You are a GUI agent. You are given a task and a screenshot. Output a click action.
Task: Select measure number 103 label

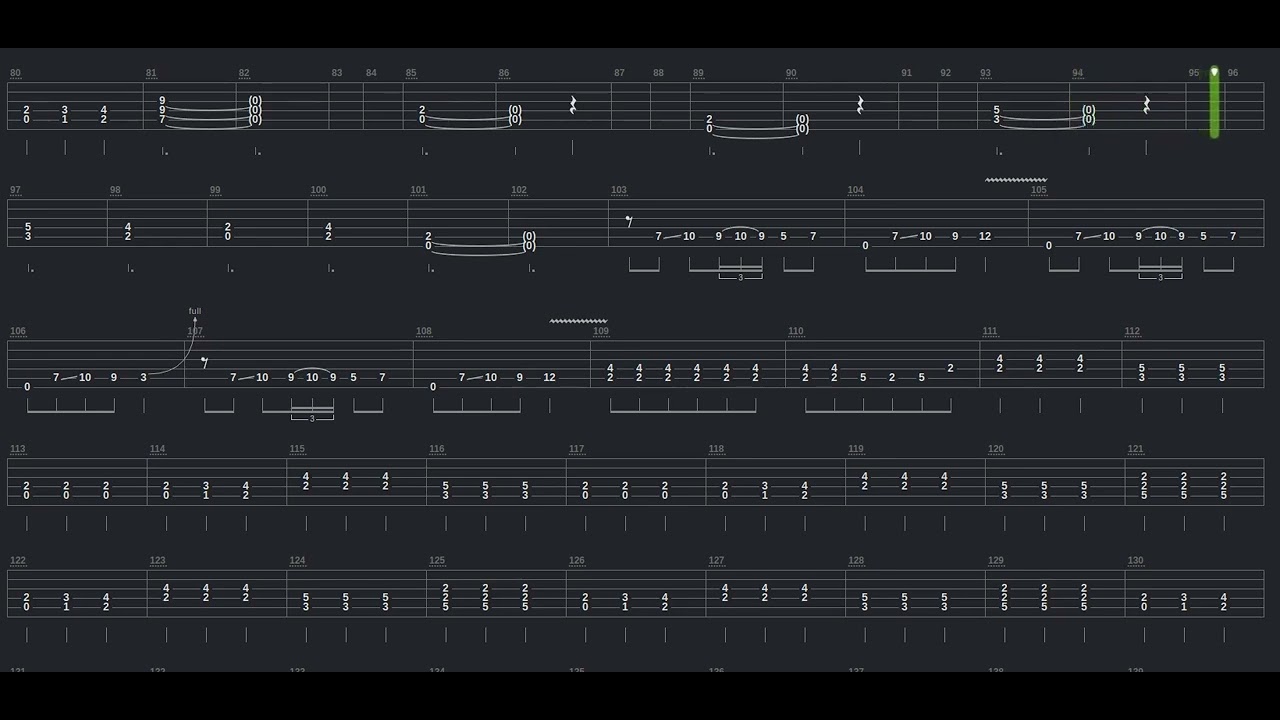pyautogui.click(x=619, y=190)
